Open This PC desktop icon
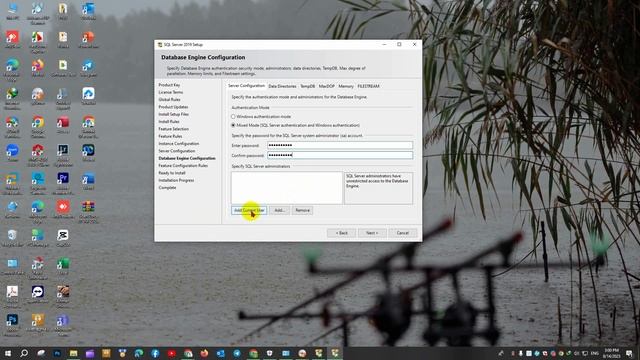The image size is (640, 360). tap(12, 11)
